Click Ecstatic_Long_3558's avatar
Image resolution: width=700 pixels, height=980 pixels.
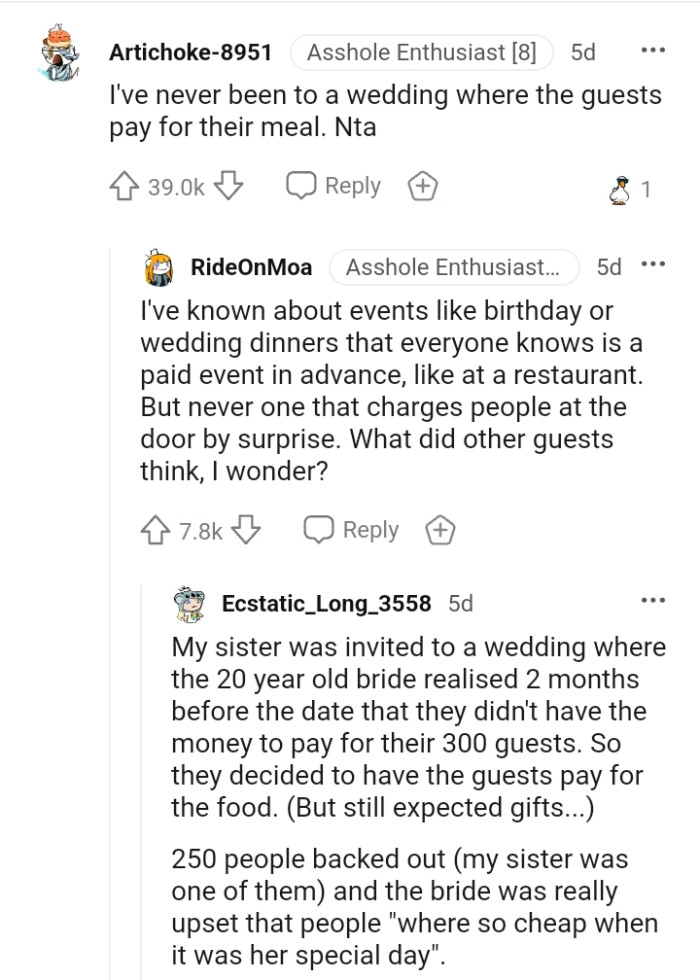[x=186, y=601]
